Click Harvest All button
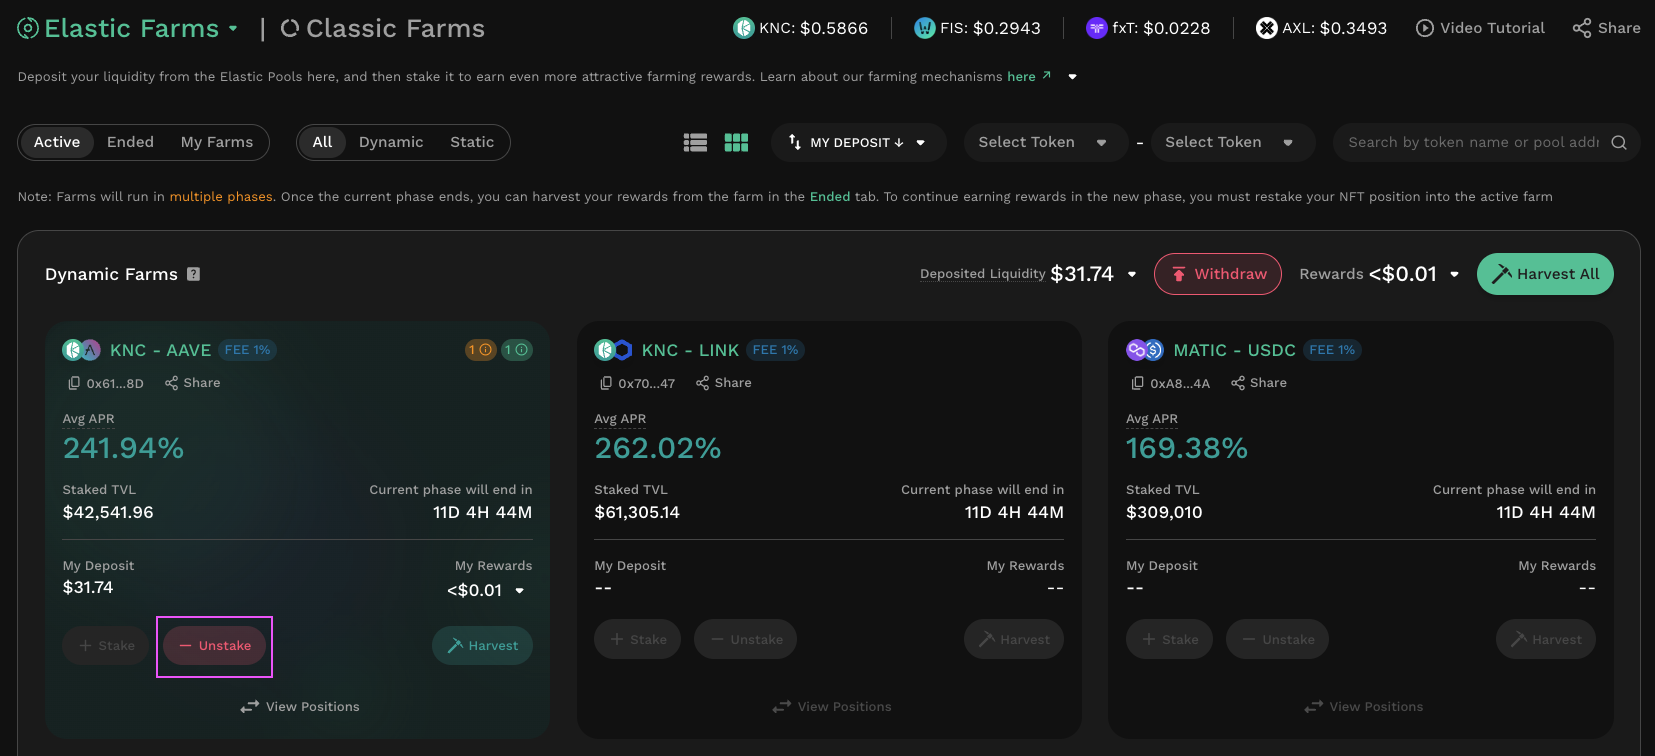Screen dimensions: 1655x756 pyautogui.click(x=1545, y=274)
